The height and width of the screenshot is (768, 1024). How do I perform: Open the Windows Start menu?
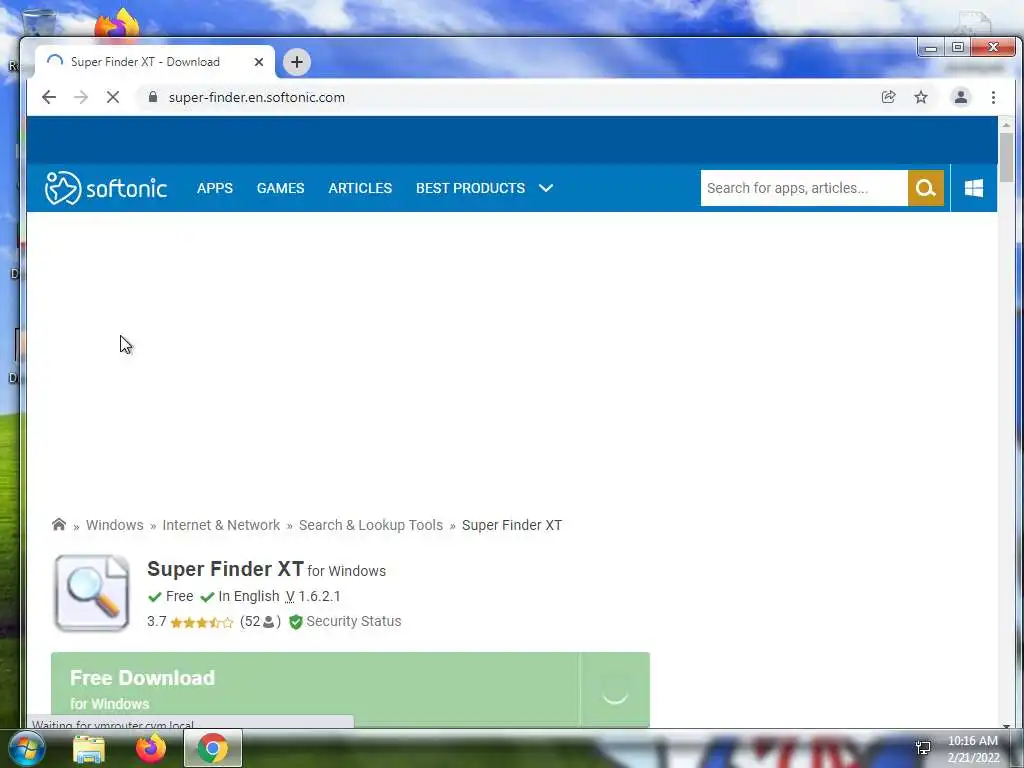pos(27,748)
